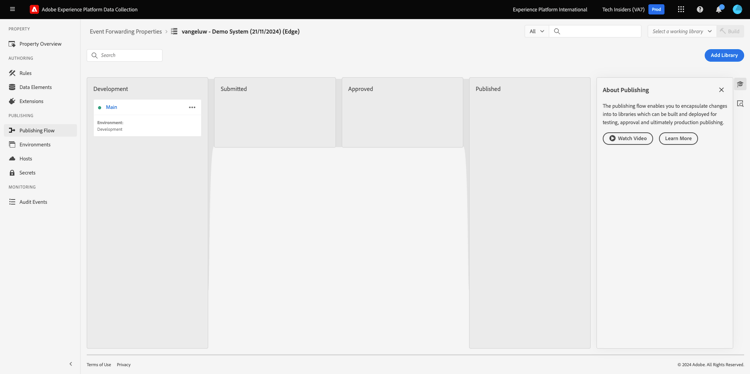Screen dimensions: 750x374
Task: Click the magnifier icon in top search
Action: tap(557, 31)
